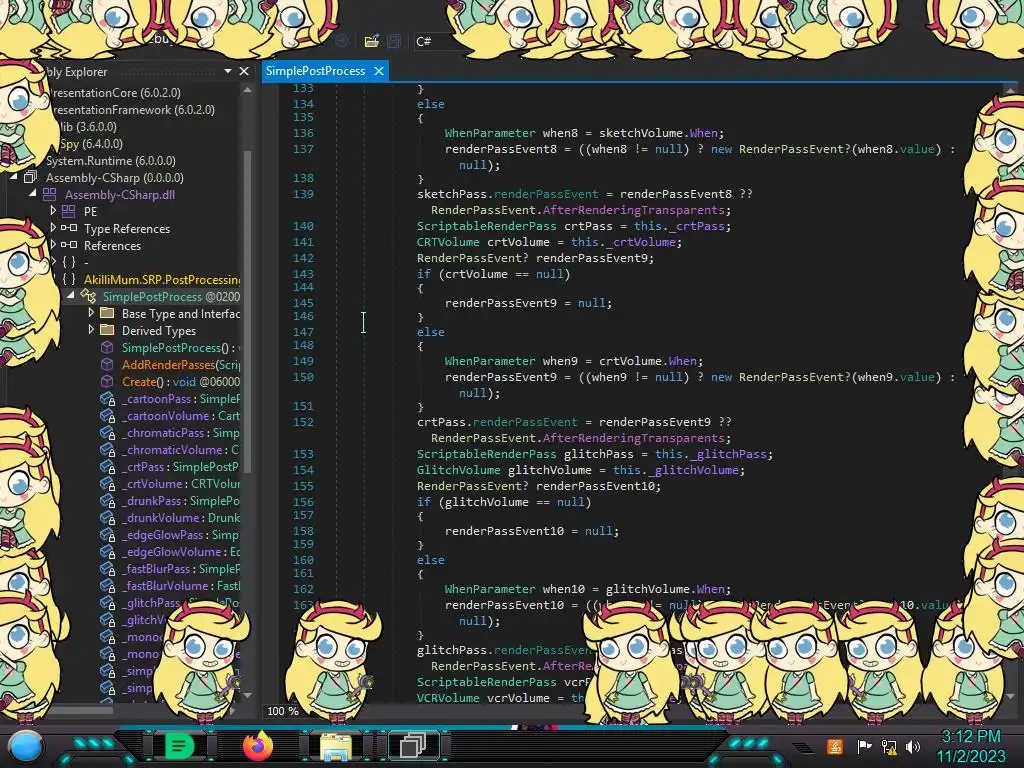
Task: Follow the CRTVolume type link on line 141
Action: [x=448, y=242]
